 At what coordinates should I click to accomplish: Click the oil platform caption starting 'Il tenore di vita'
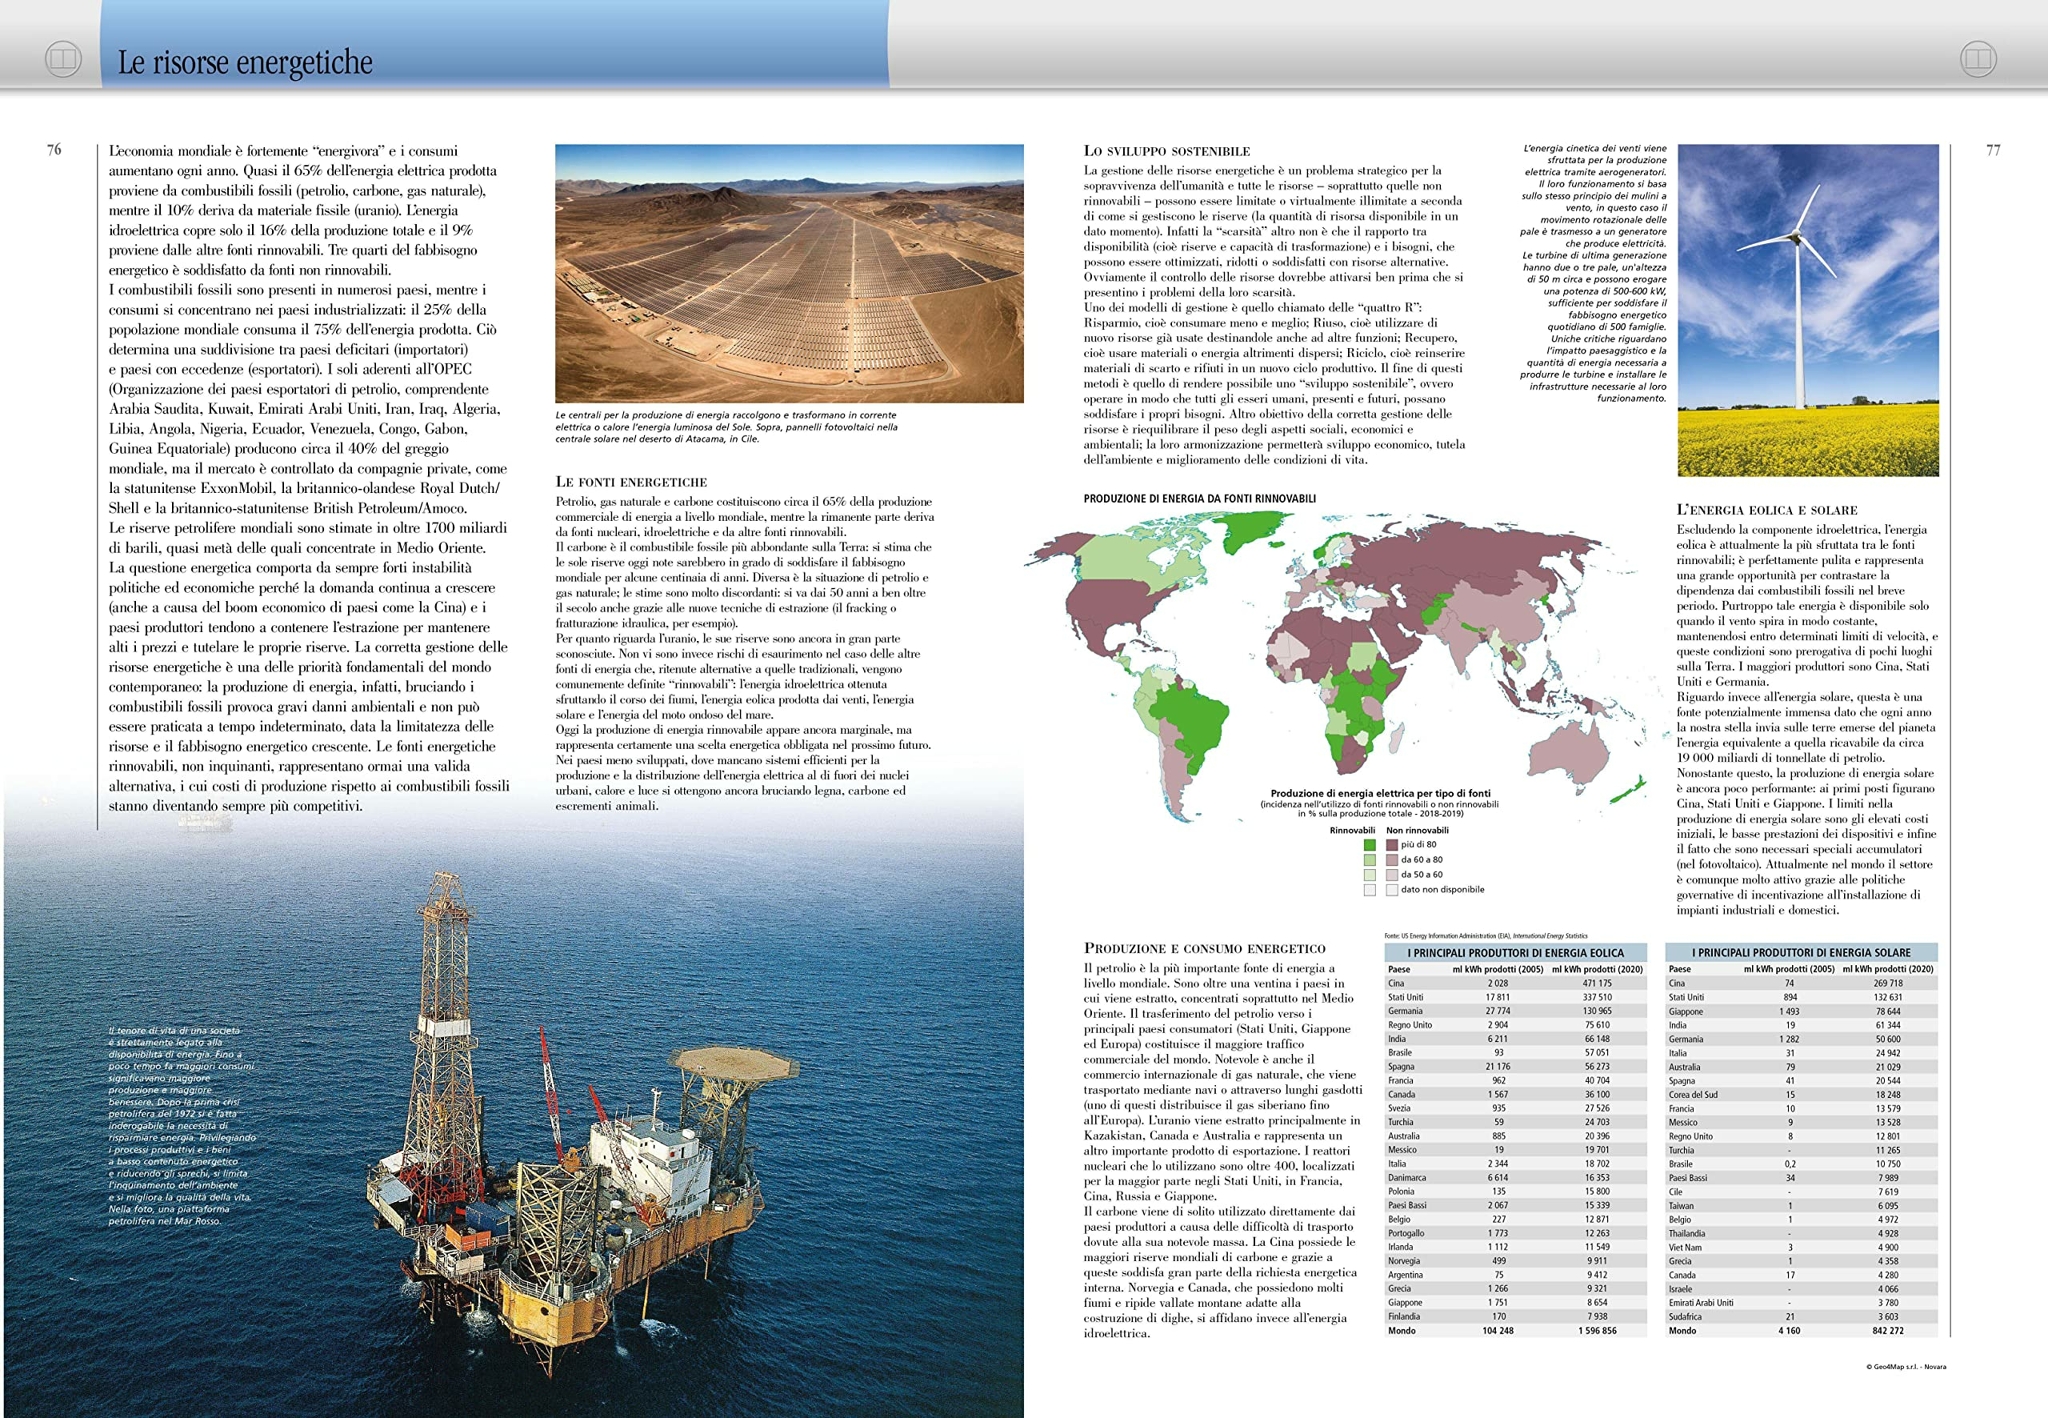coord(182,1125)
